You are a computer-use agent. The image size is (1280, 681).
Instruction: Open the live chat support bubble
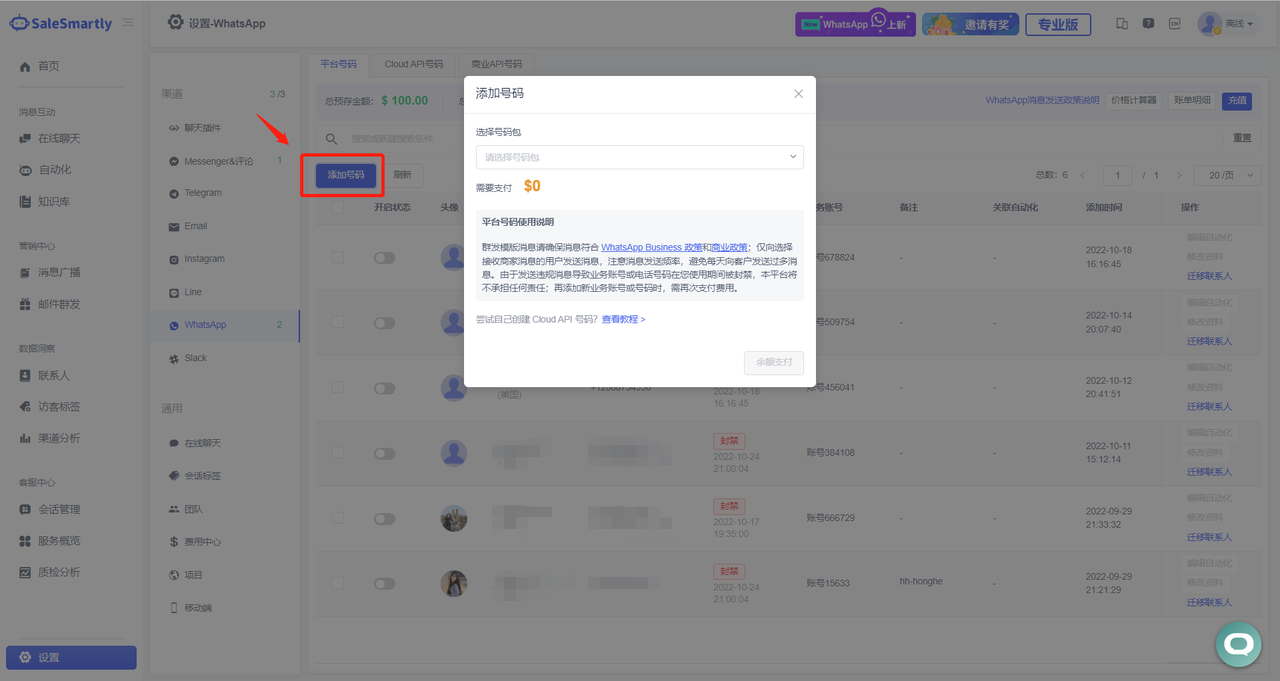[x=1238, y=644]
